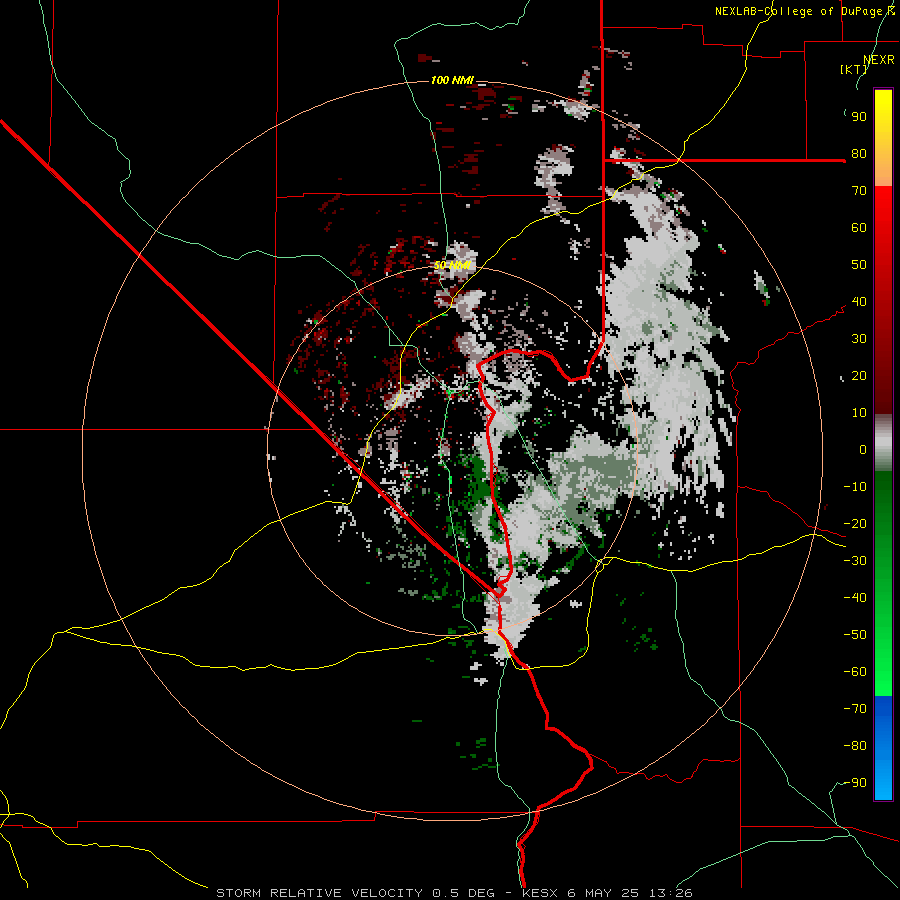Click the gray zero-velocity segment of the color bar

883,443
